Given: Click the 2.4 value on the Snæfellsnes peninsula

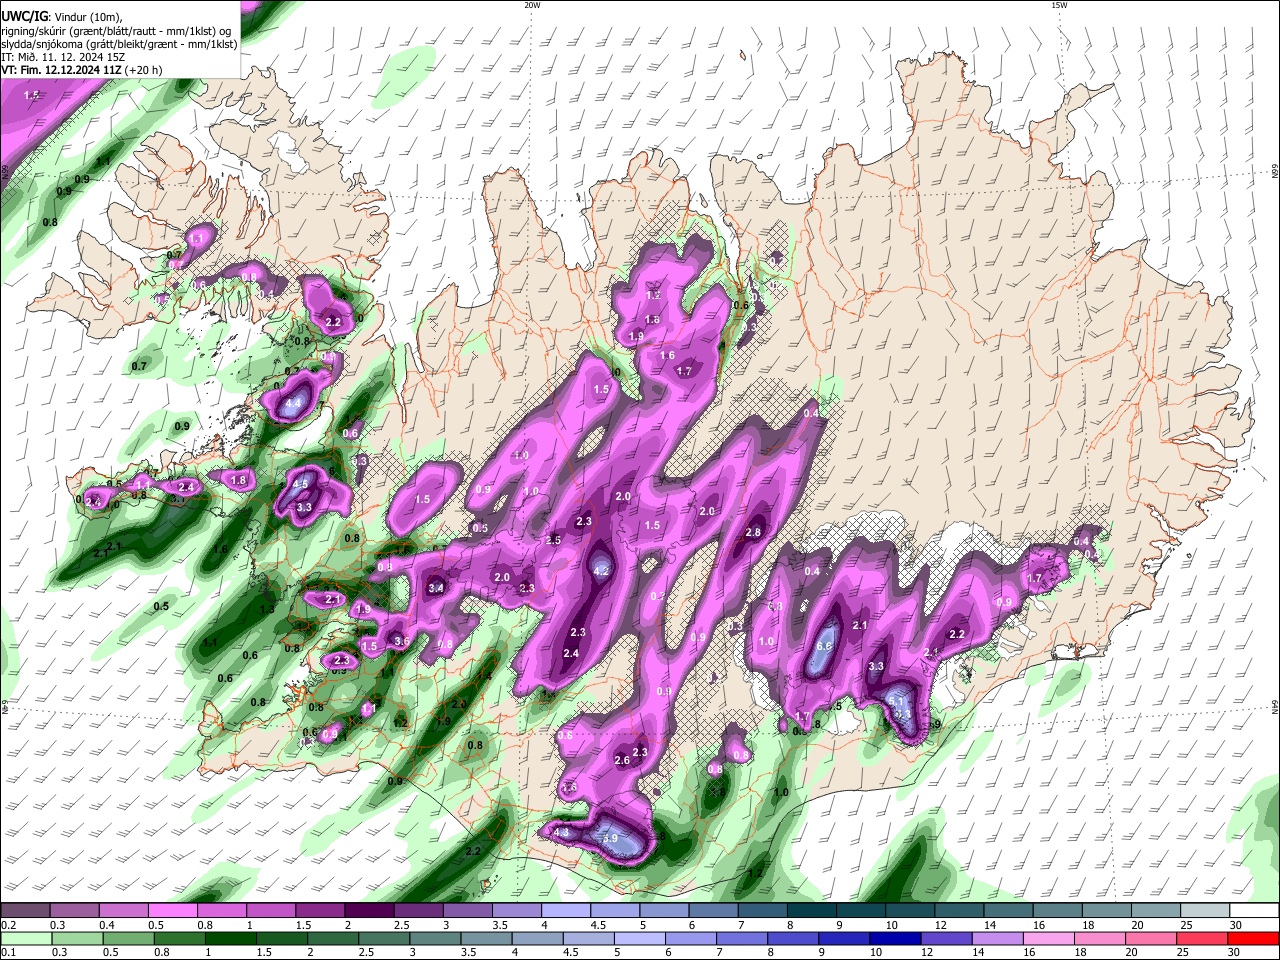Looking at the screenshot, I should pos(185,487).
